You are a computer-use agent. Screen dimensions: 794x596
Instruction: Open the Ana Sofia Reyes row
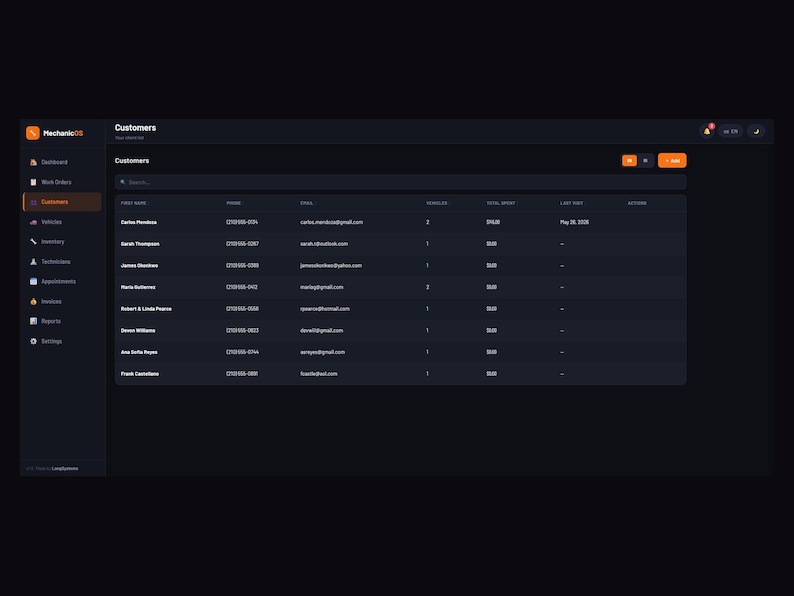click(401, 352)
